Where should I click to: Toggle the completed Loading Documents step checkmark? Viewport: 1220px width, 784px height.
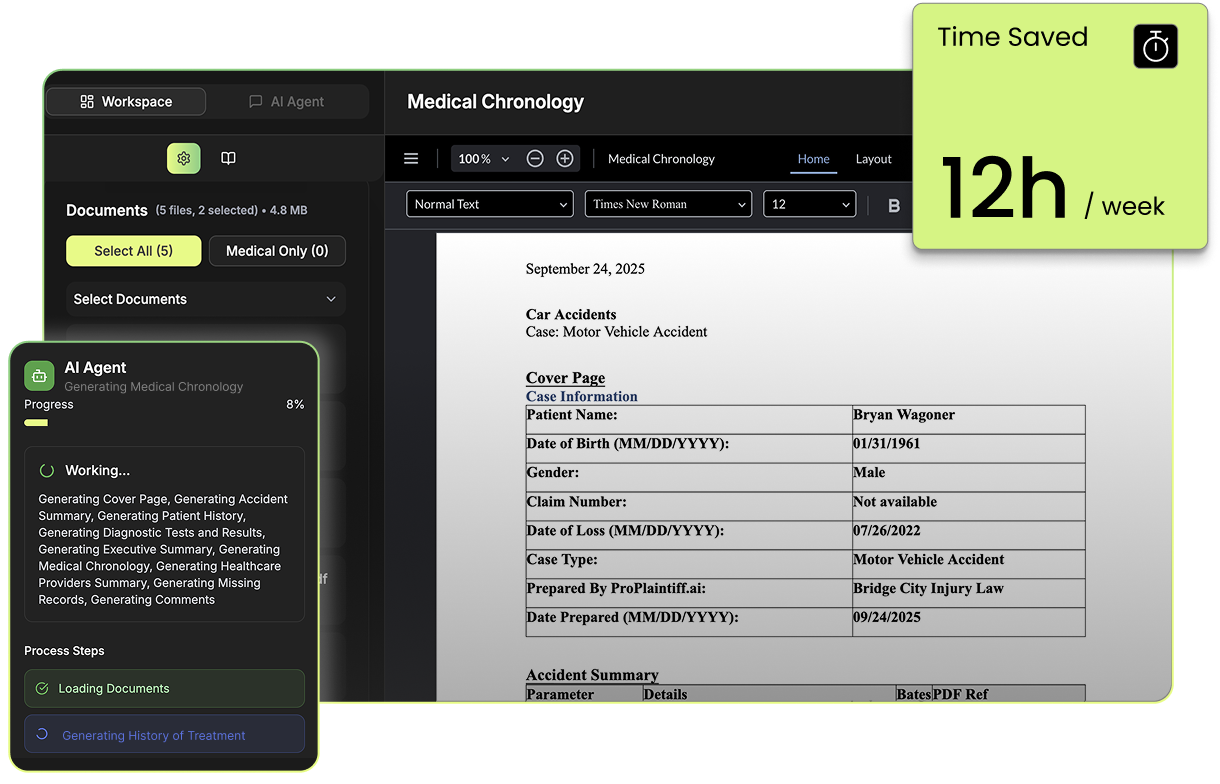(42, 689)
